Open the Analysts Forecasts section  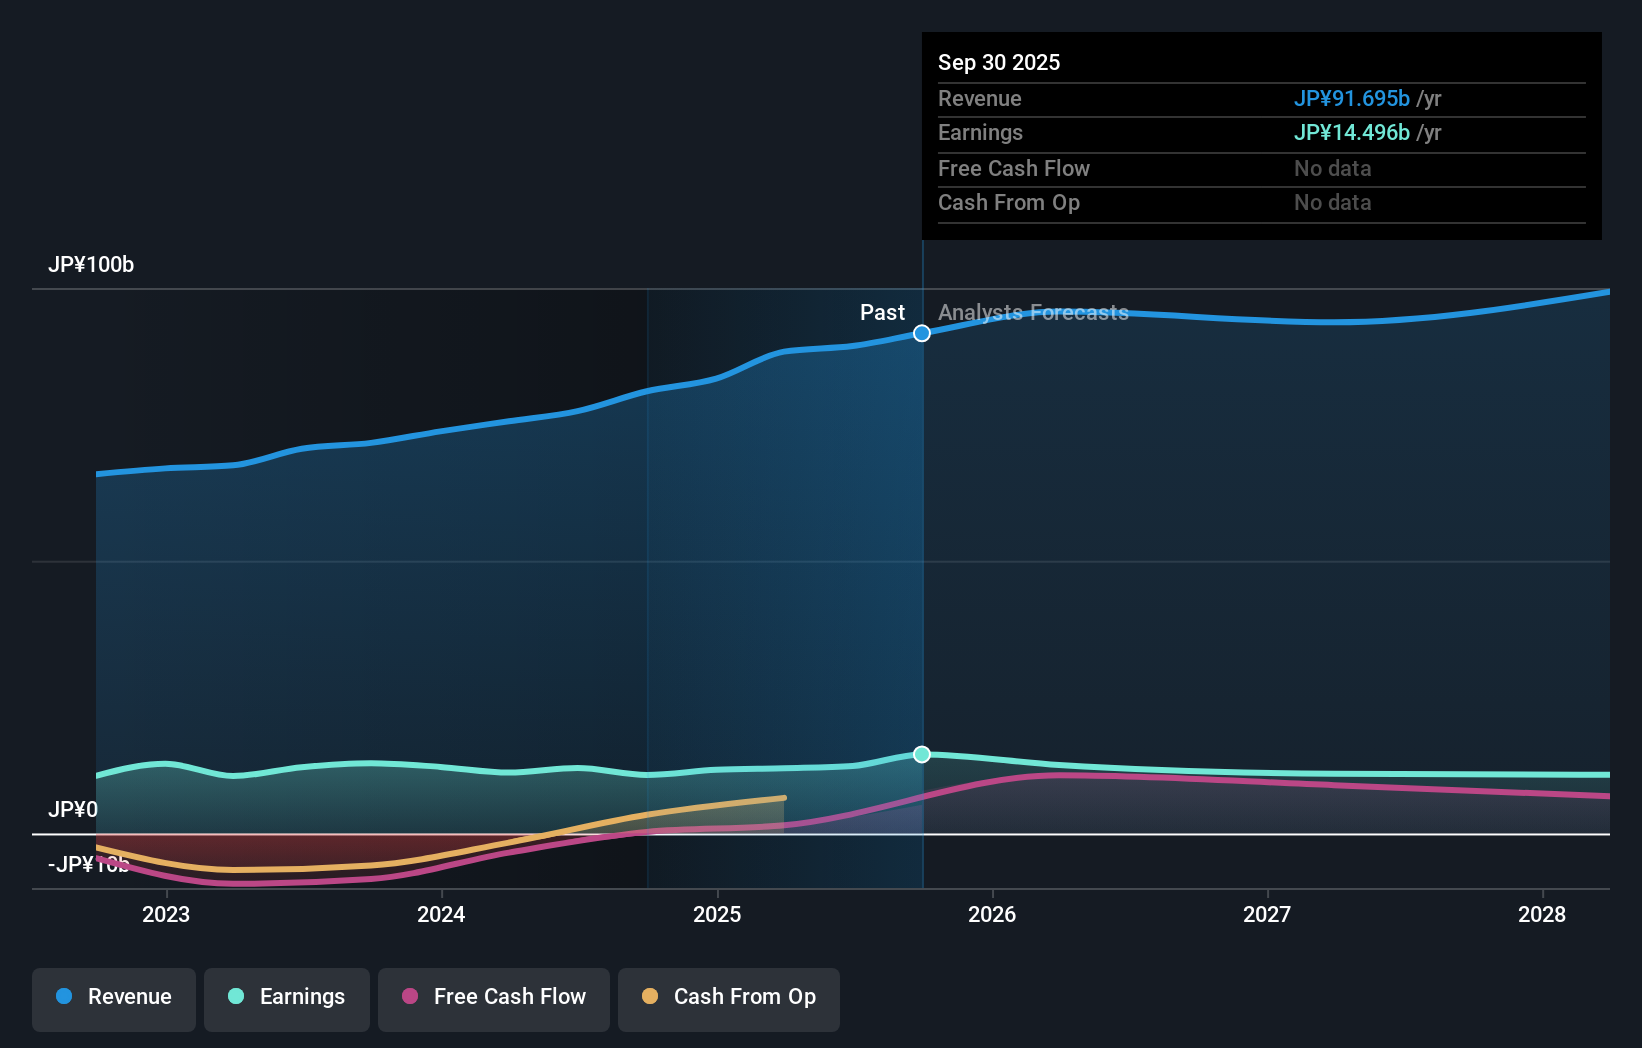coord(1033,313)
